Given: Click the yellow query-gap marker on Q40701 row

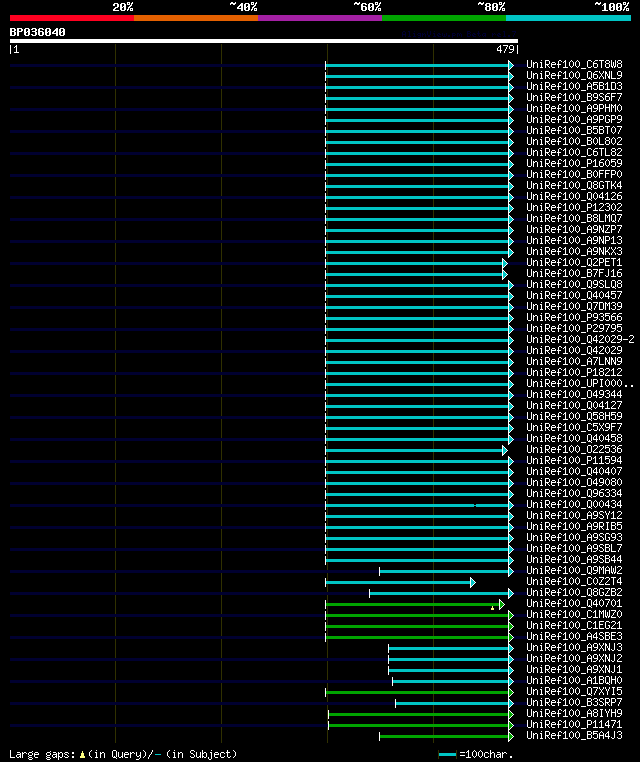Looking at the screenshot, I should [x=493, y=607].
